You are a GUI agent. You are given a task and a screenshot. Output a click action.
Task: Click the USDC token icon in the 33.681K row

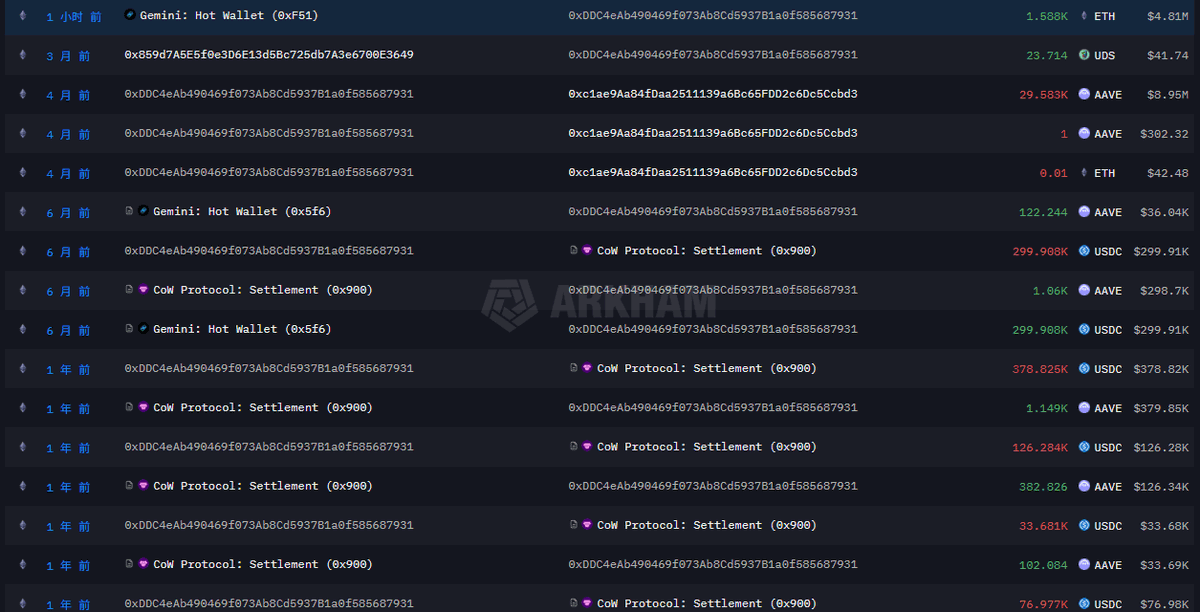coord(1084,526)
